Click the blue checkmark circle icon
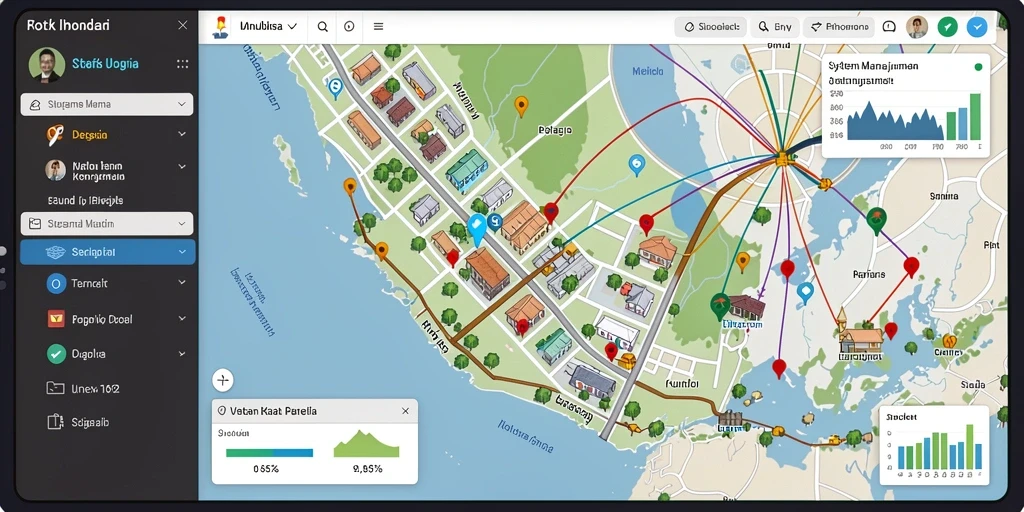This screenshot has height=512, width=1024. 977,27
